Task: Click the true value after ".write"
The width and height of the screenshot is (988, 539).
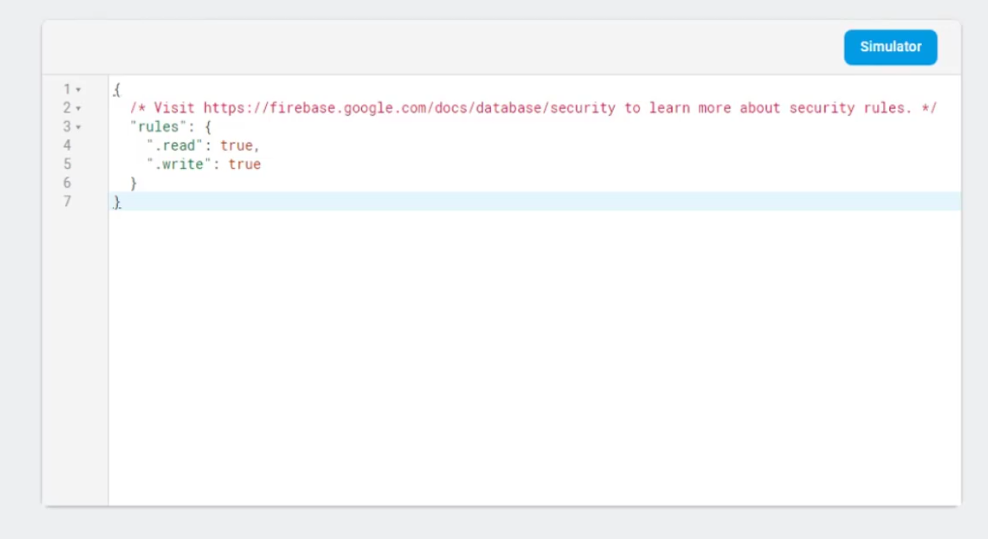Action: (245, 164)
